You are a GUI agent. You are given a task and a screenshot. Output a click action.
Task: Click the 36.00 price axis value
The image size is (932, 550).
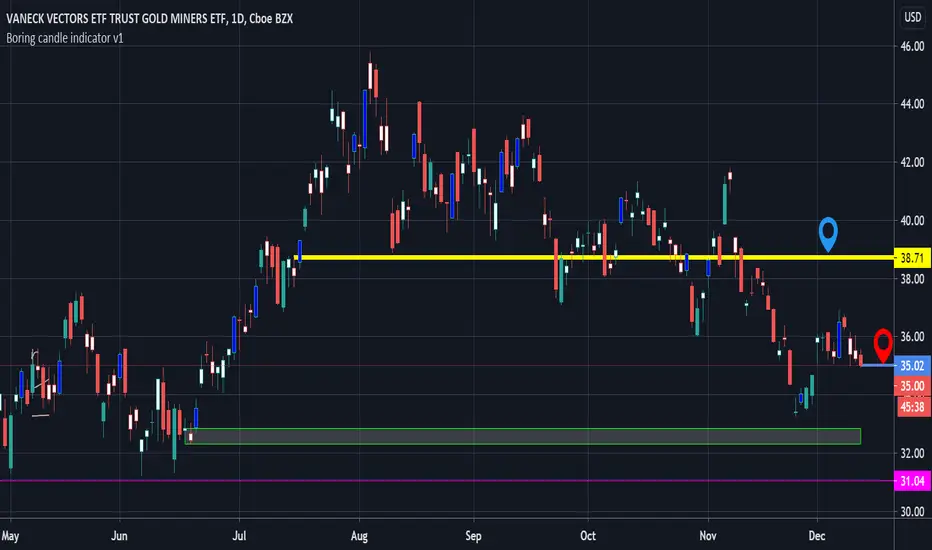[912, 337]
